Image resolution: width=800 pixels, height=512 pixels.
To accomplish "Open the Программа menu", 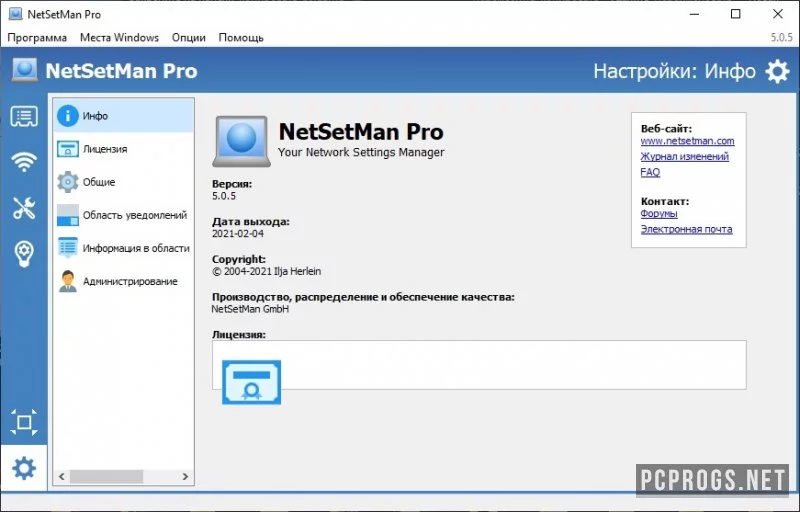I will (x=37, y=38).
